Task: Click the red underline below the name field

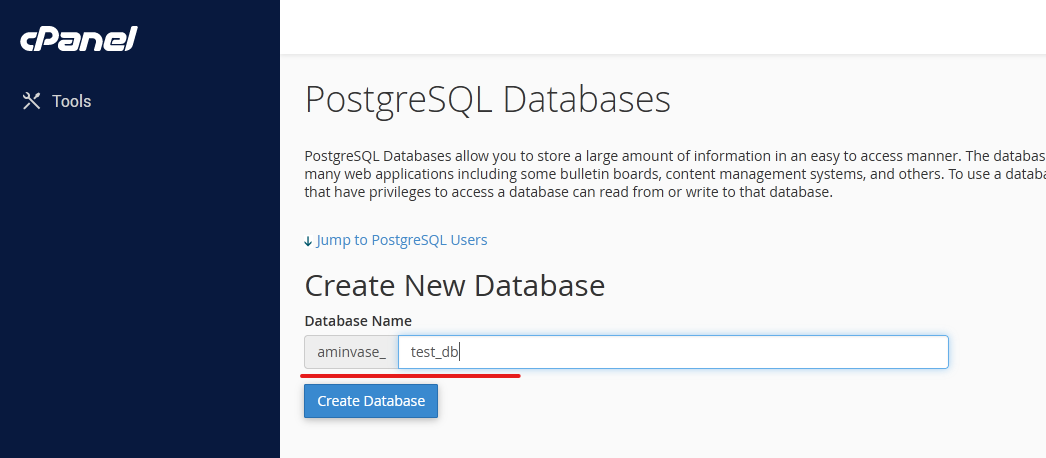Action: 410,376
